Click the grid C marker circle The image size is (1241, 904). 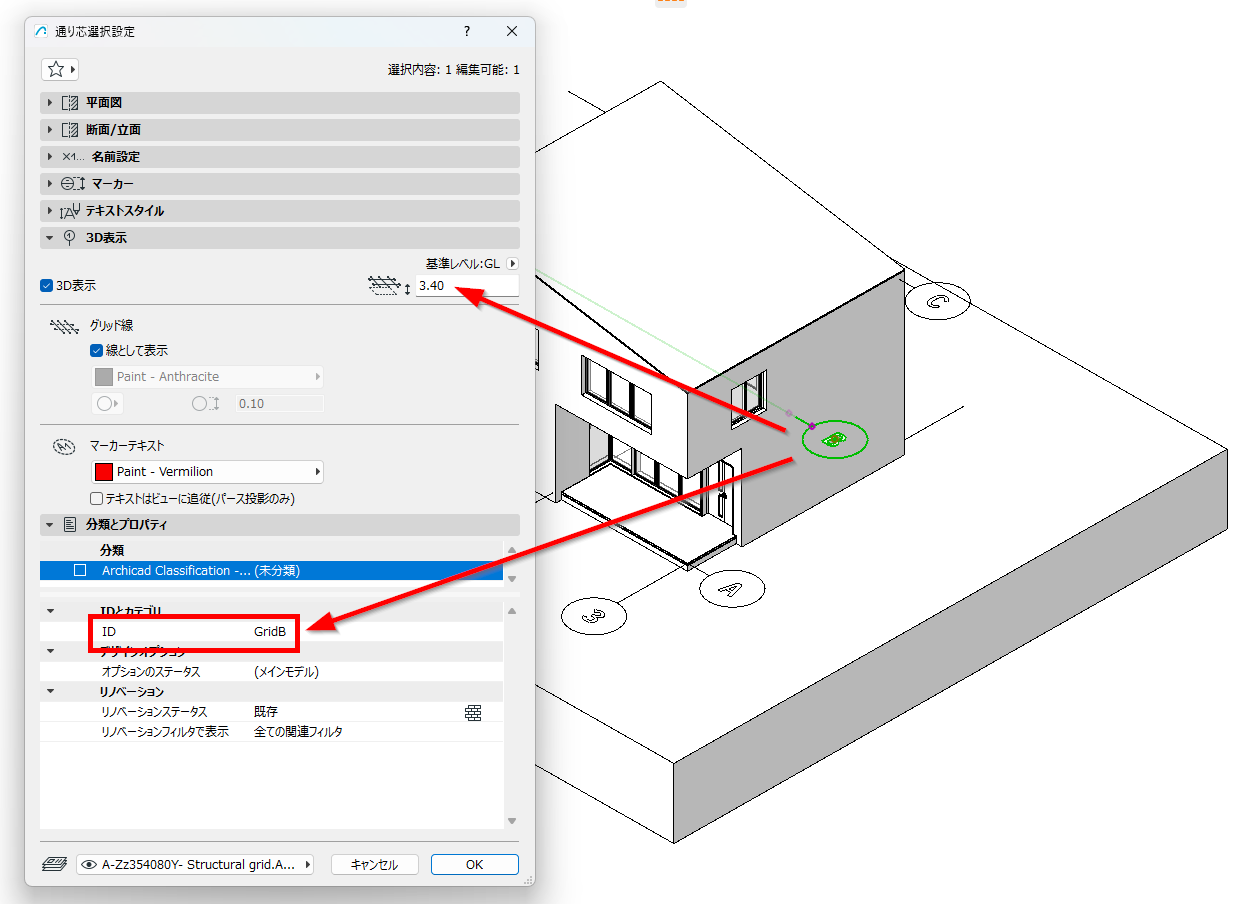(x=937, y=300)
